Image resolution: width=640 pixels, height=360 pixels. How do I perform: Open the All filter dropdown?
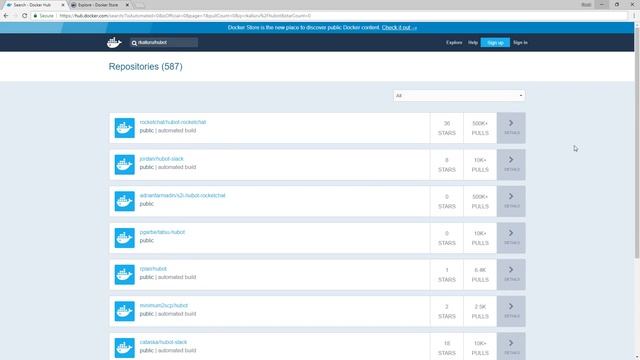coord(459,96)
